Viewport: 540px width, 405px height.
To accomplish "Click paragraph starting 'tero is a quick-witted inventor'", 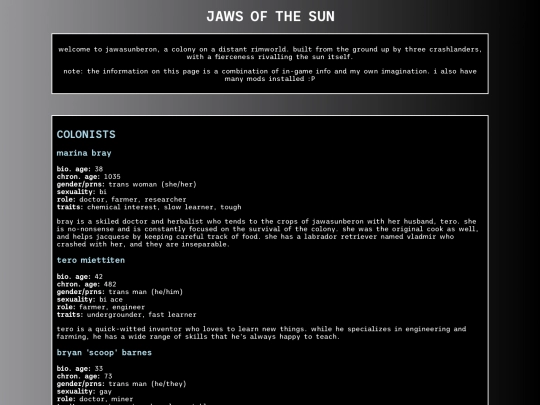I will pos(261,333).
